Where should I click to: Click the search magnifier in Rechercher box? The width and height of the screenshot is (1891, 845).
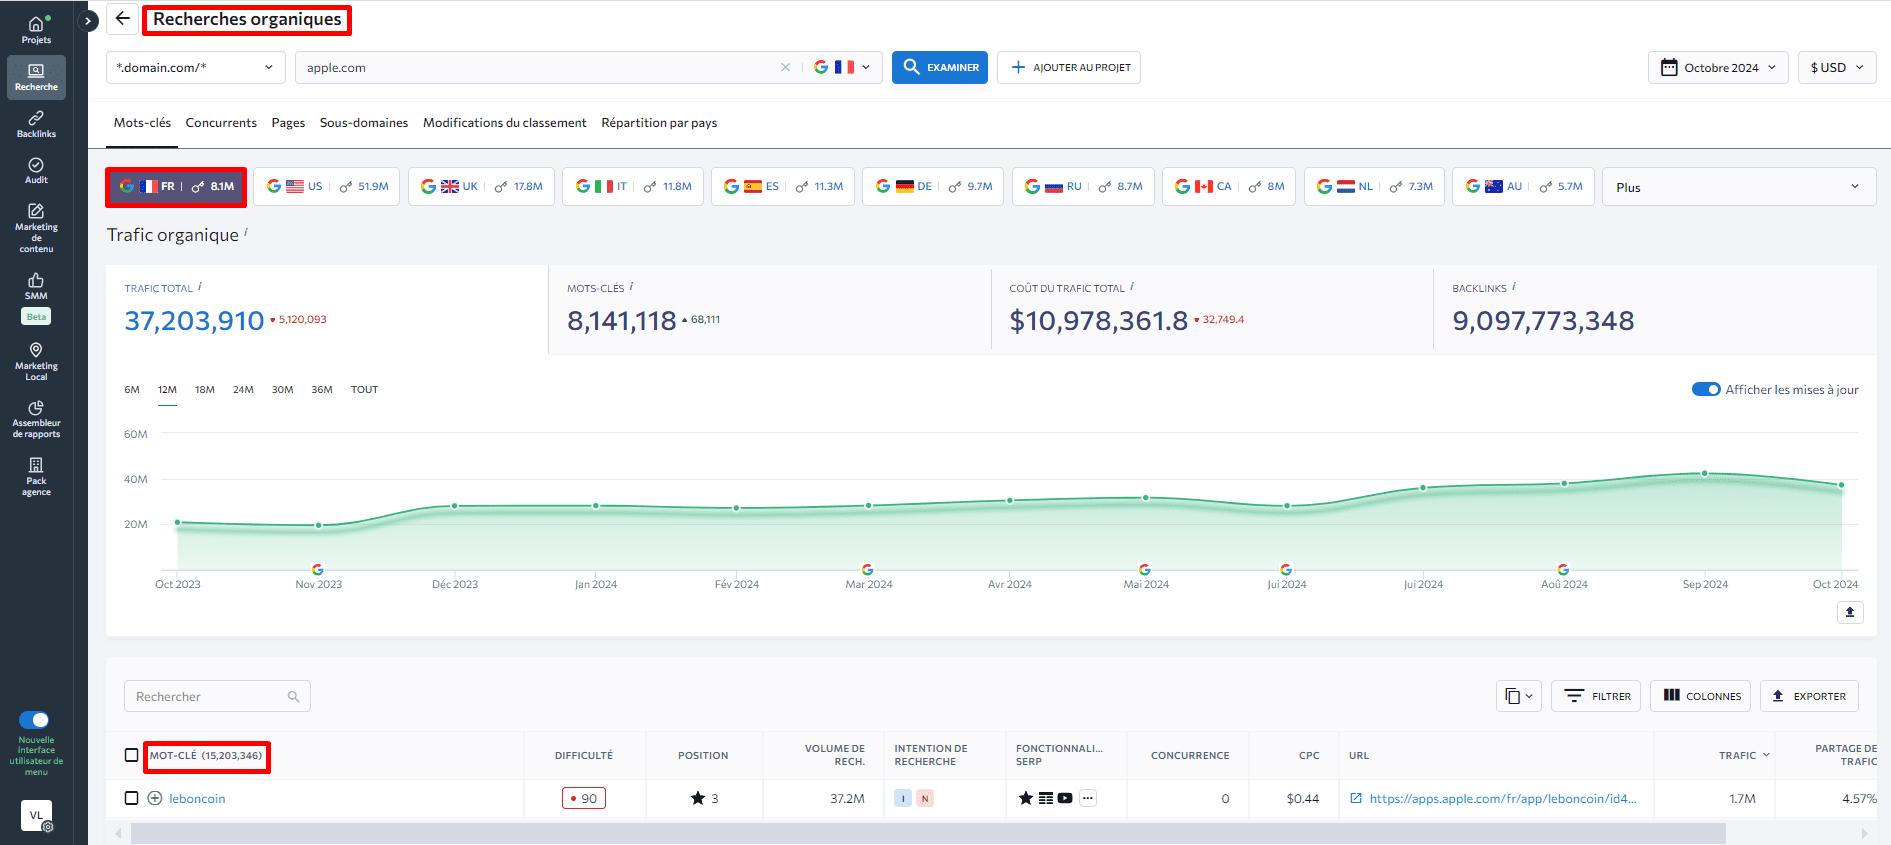tap(294, 697)
